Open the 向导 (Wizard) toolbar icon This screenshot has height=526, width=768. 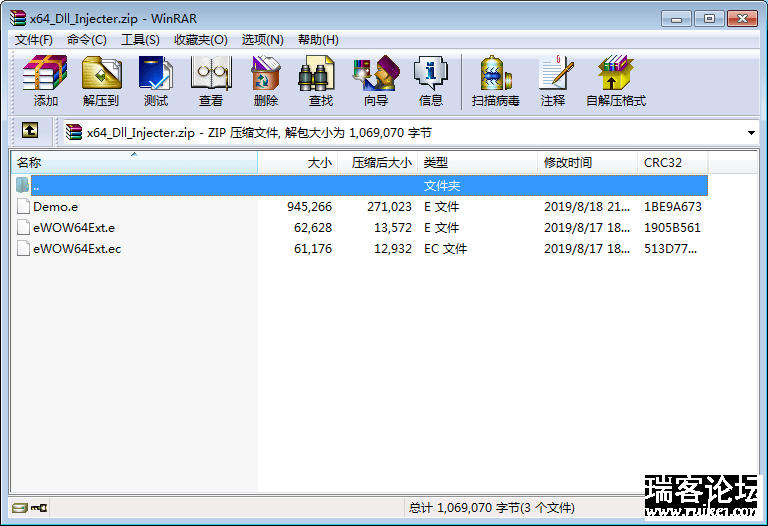[x=376, y=72]
